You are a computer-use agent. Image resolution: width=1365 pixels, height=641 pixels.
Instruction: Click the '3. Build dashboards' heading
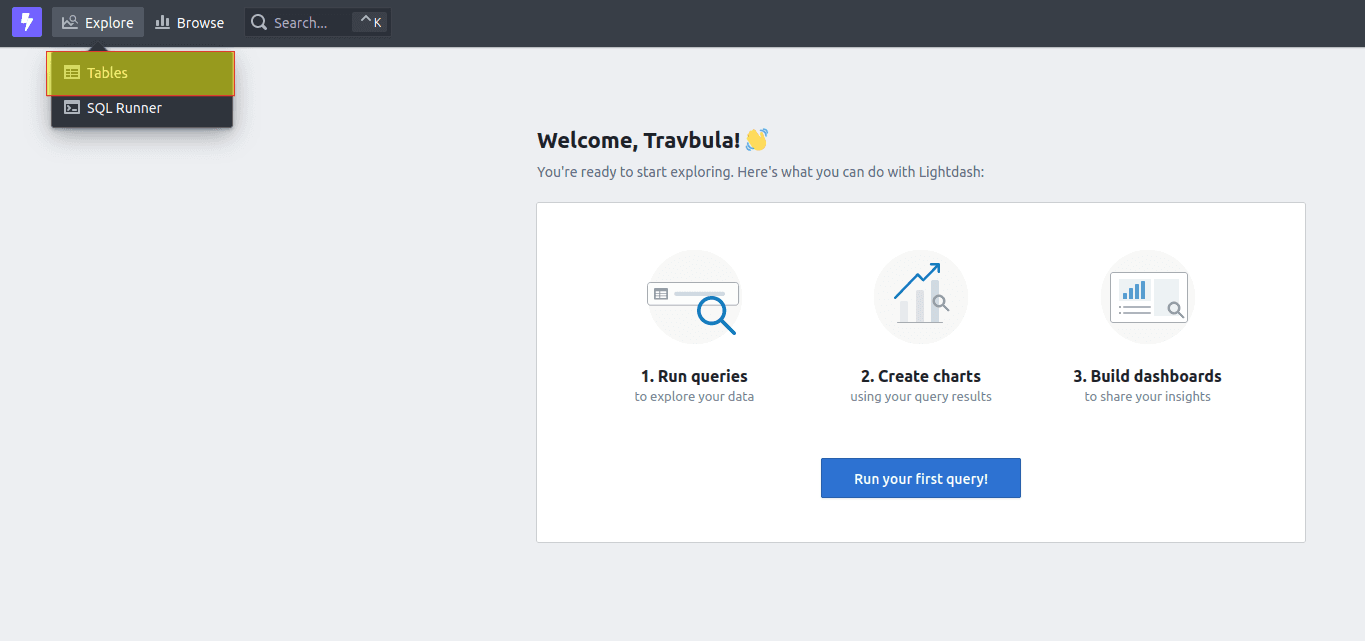(1148, 376)
